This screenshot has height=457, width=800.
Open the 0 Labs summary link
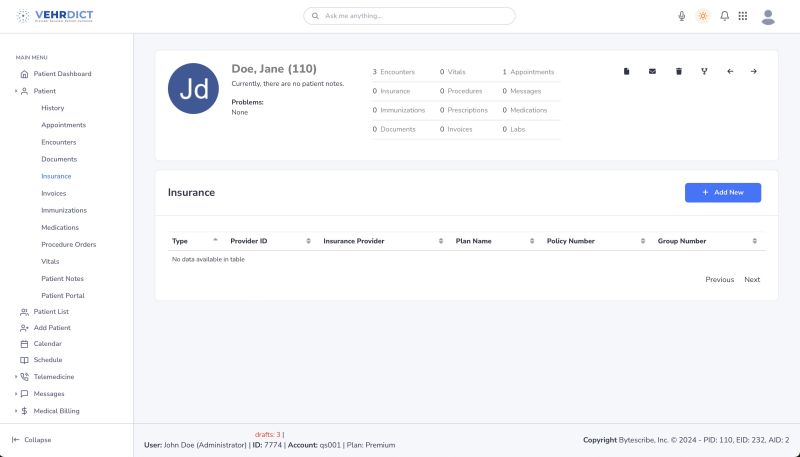coord(513,129)
